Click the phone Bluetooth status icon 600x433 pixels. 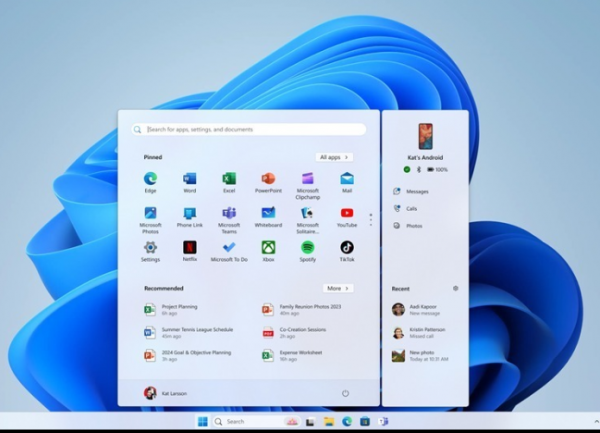[x=419, y=169]
